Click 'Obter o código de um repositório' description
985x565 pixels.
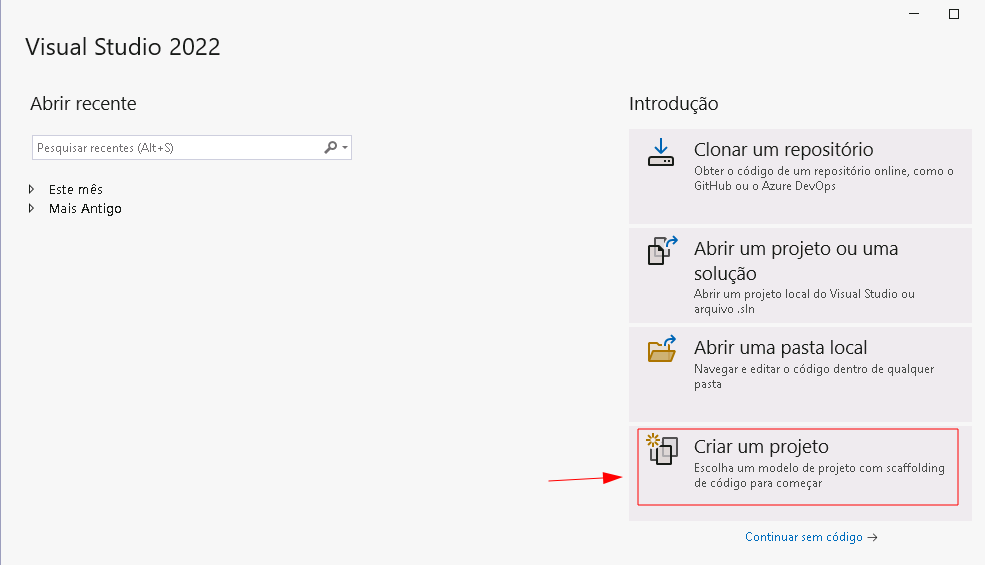824,178
